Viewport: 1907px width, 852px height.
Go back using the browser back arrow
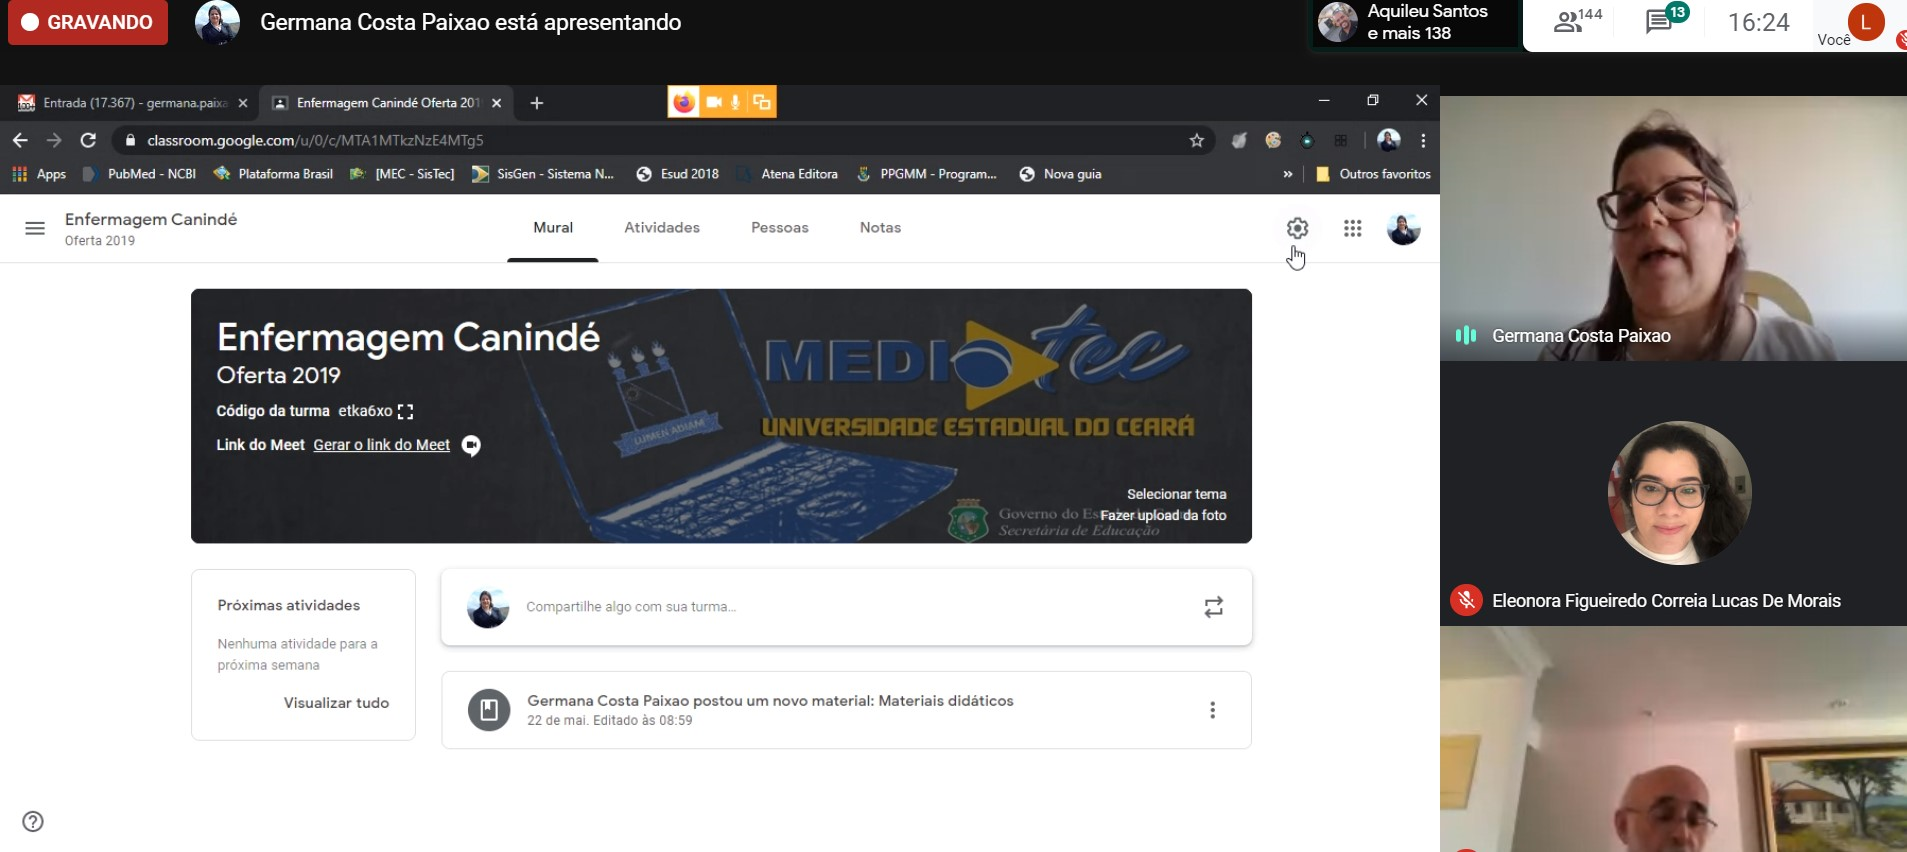20,140
